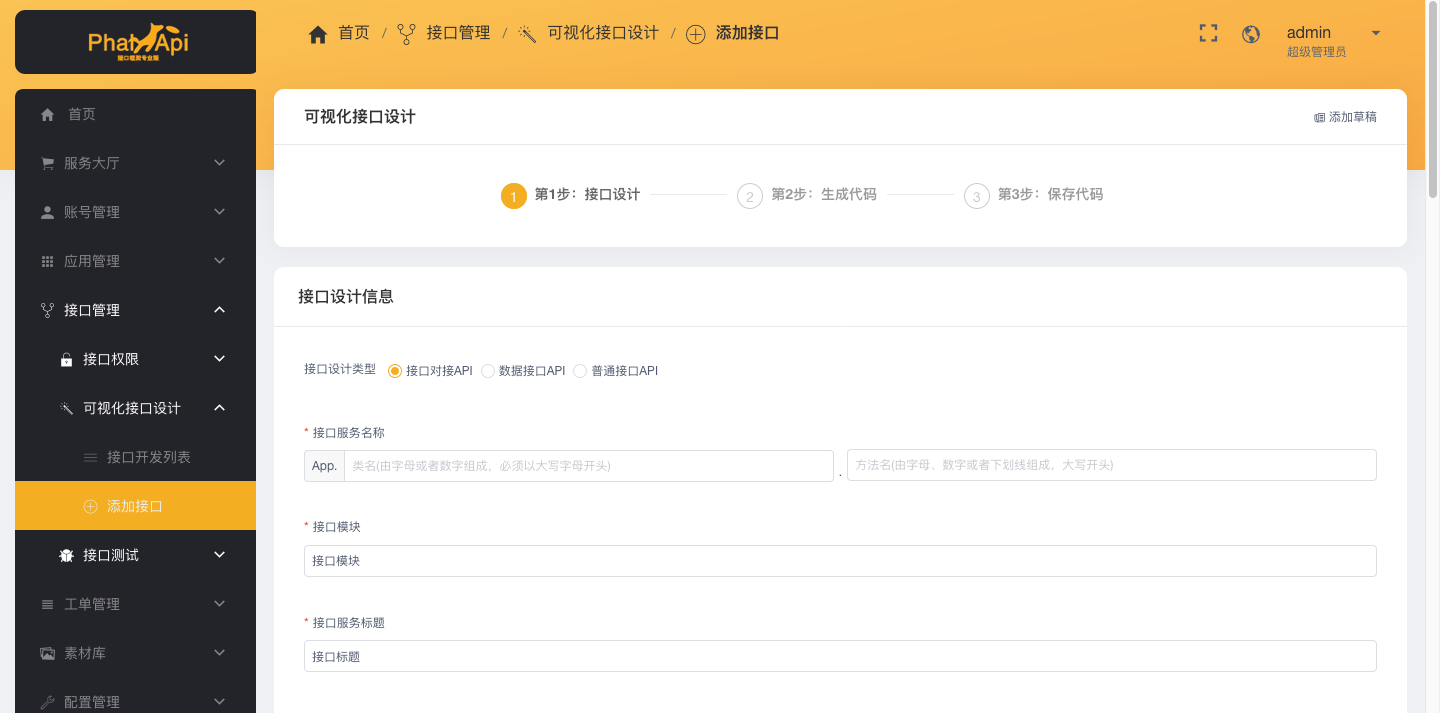1440x713 pixels.
Task: Click the 工单管理 lines icon
Action: point(47,604)
